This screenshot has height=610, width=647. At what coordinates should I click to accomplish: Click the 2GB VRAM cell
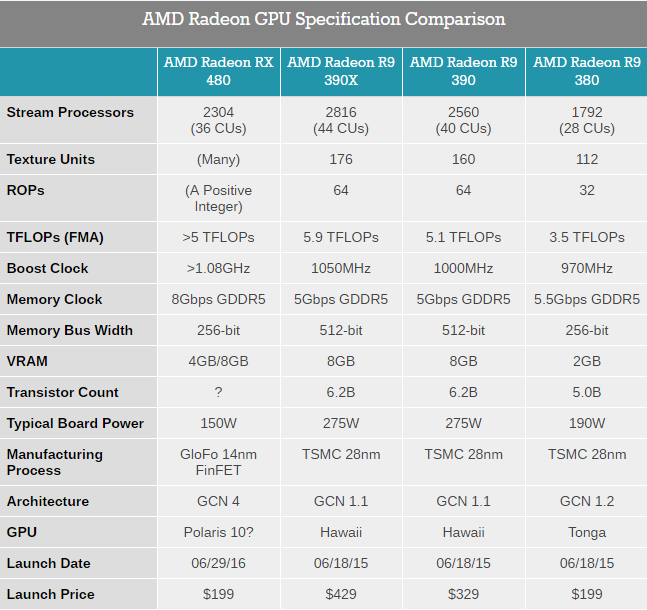point(587,361)
